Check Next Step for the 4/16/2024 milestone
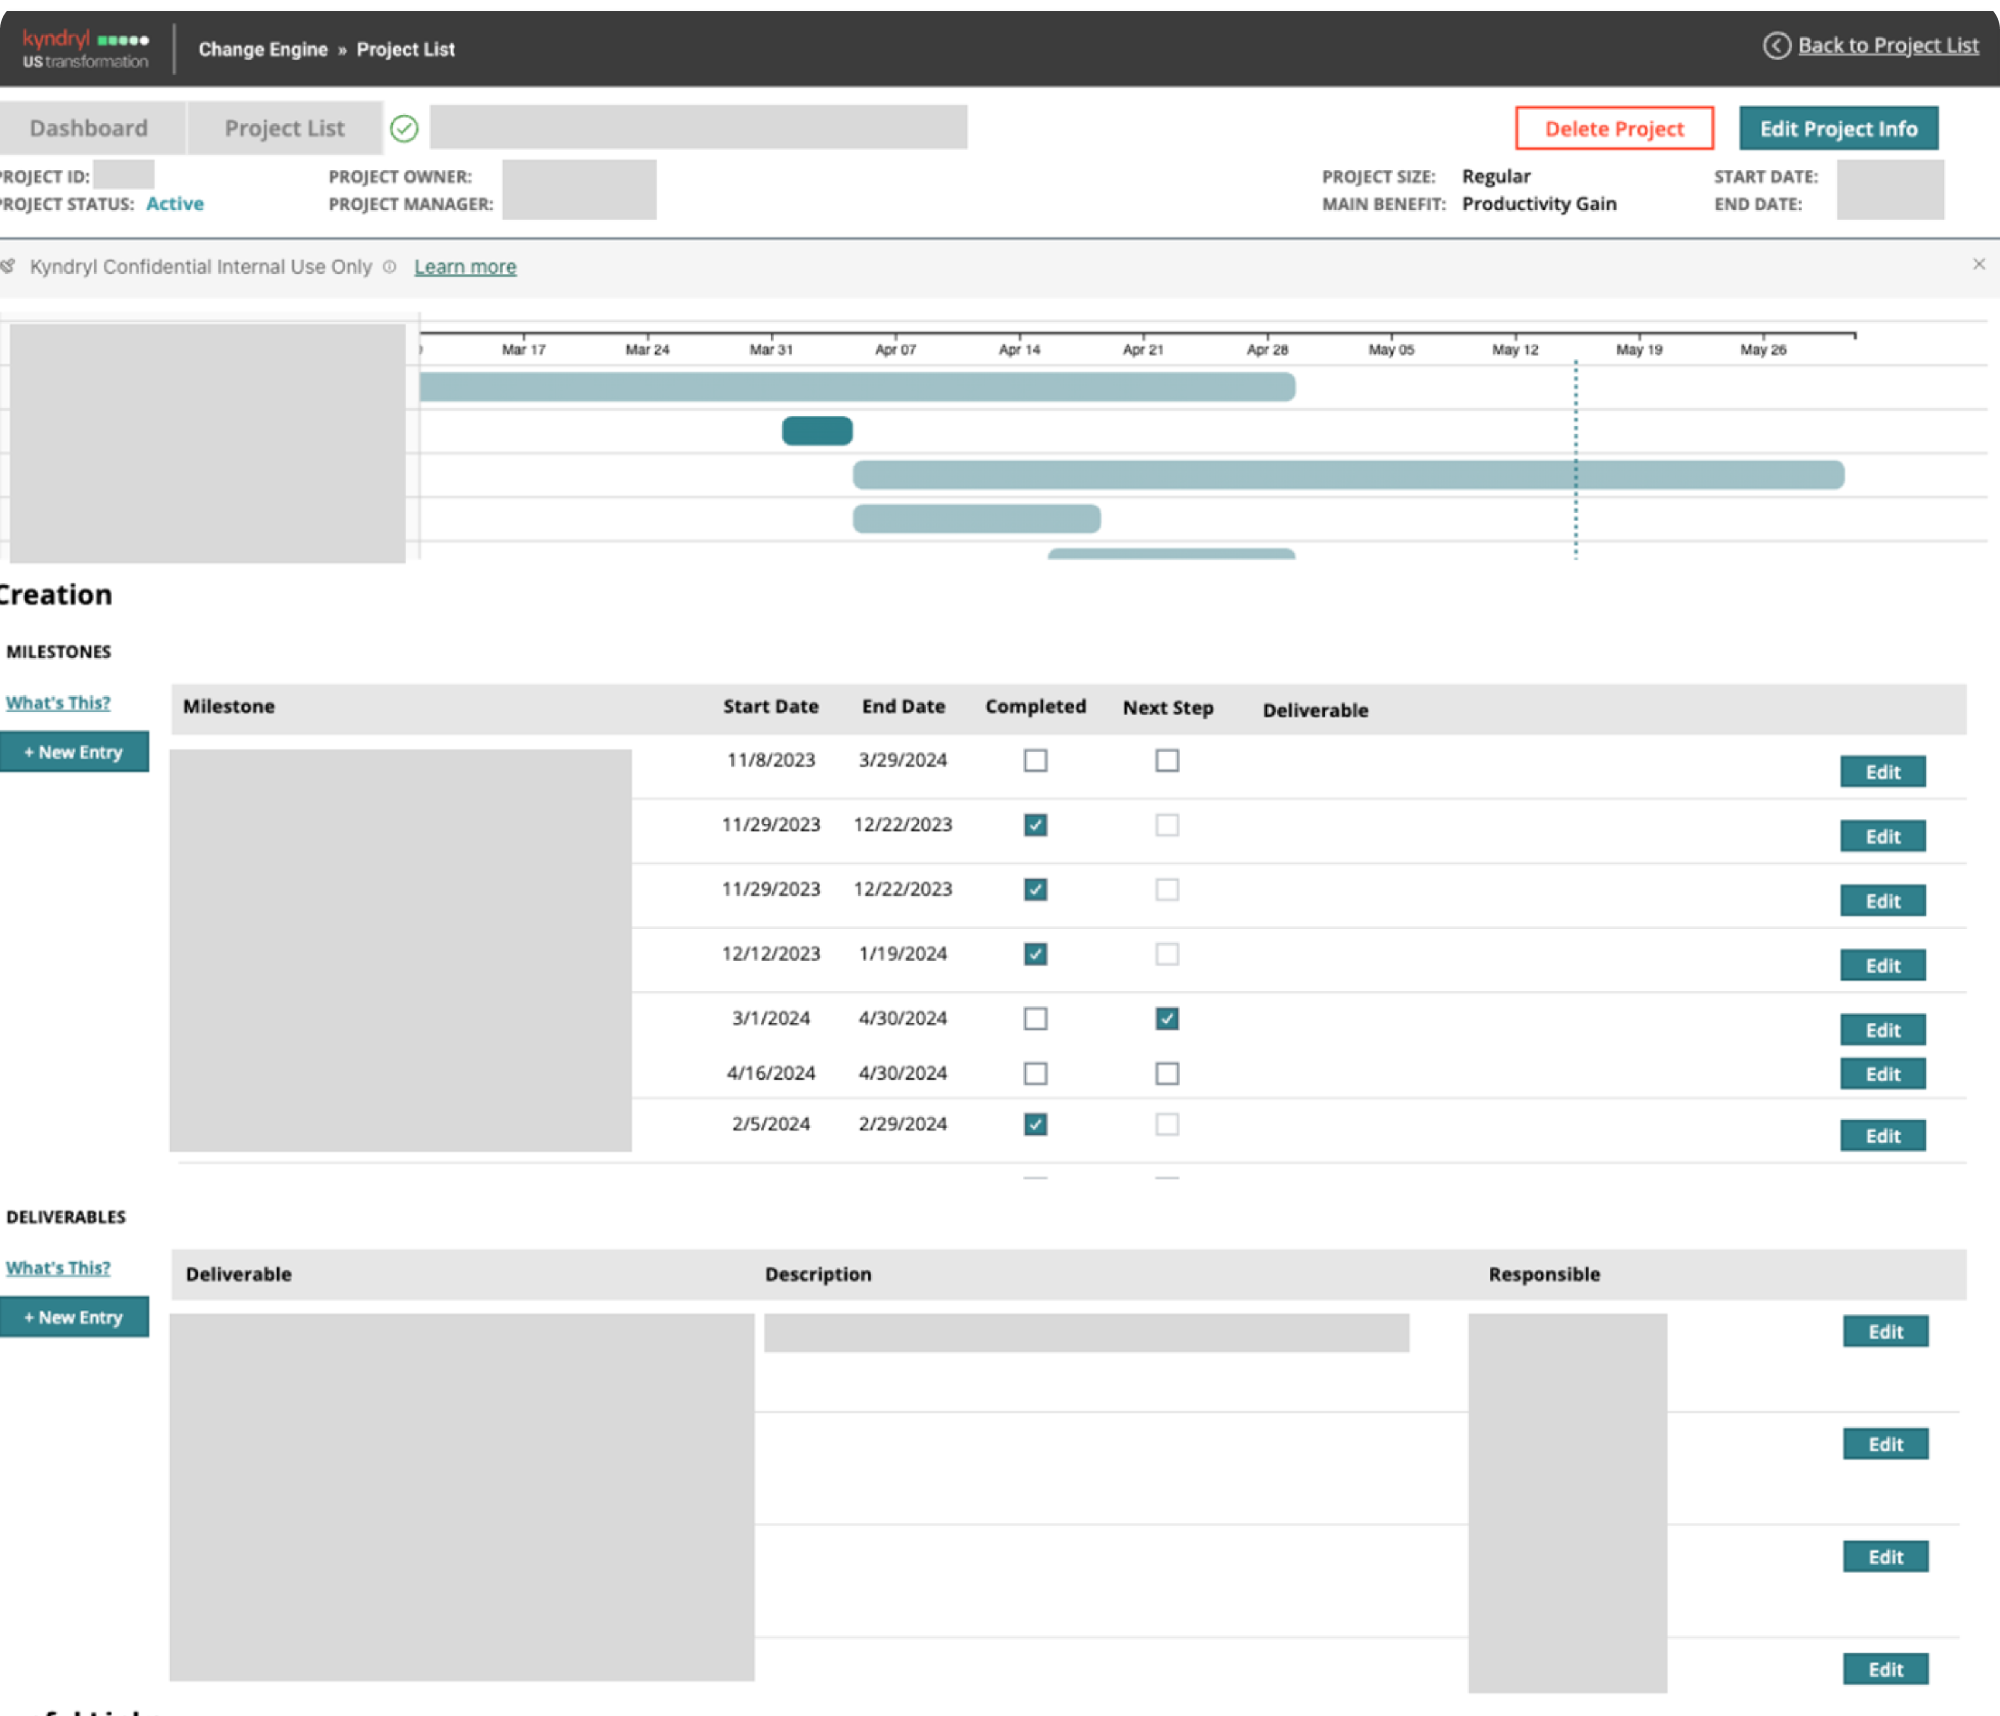The width and height of the screenshot is (2000, 1716). point(1166,1073)
